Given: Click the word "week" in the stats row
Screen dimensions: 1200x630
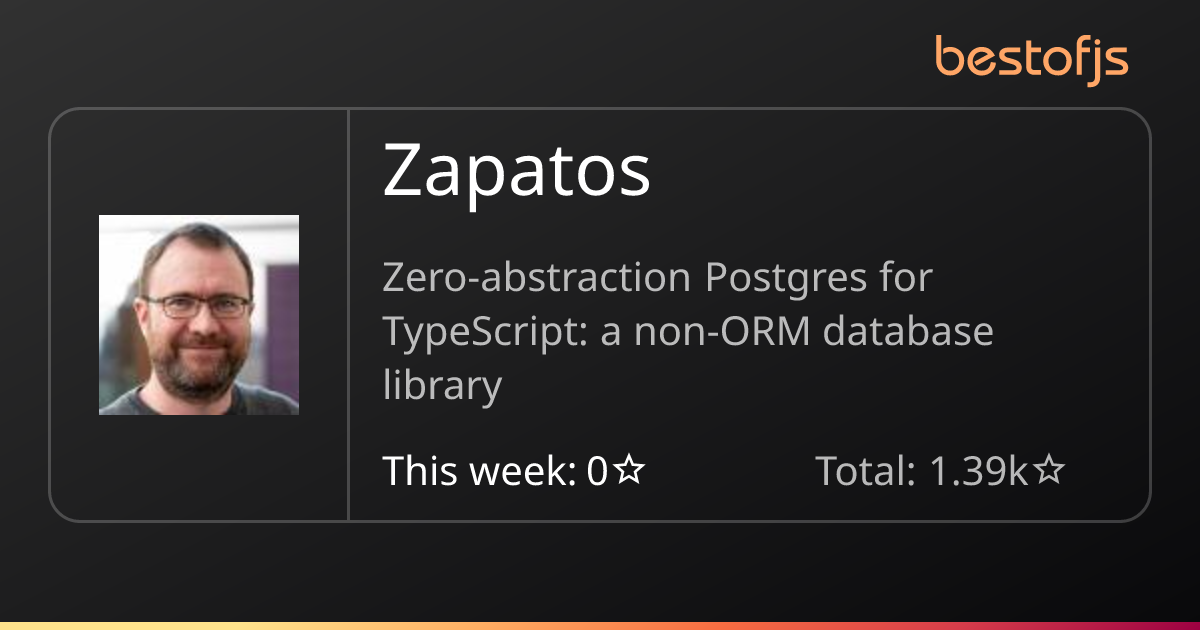Looking at the screenshot, I should tap(515, 471).
